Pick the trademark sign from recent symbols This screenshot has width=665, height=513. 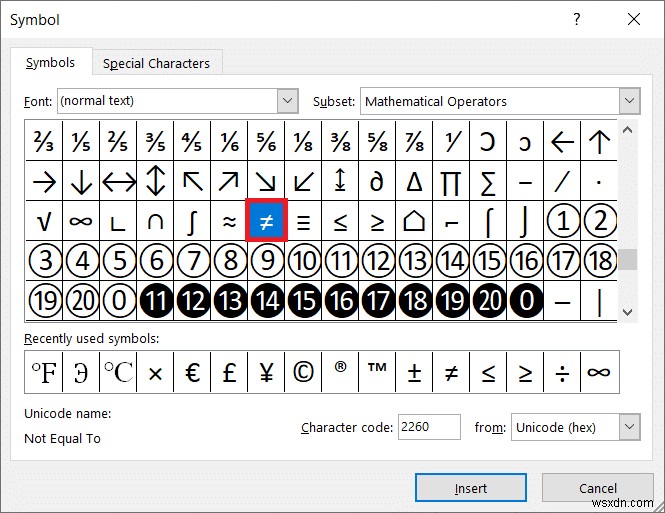pos(377,372)
